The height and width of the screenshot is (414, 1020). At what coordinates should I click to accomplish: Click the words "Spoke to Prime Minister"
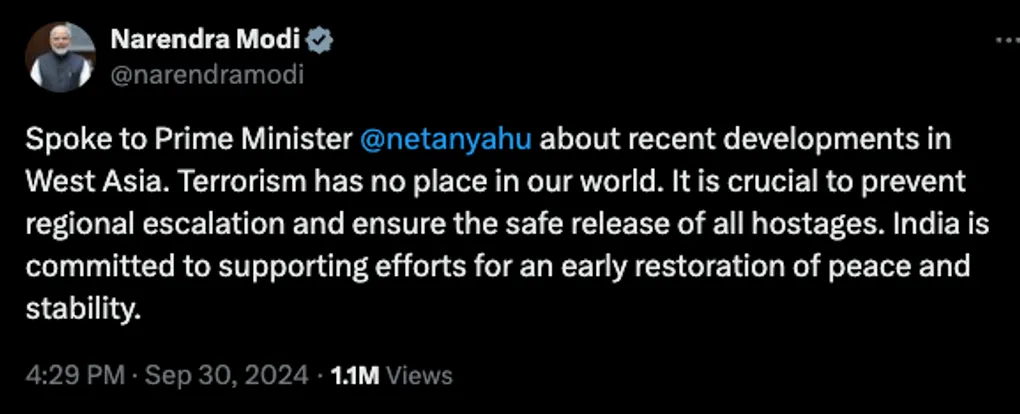pos(188,138)
